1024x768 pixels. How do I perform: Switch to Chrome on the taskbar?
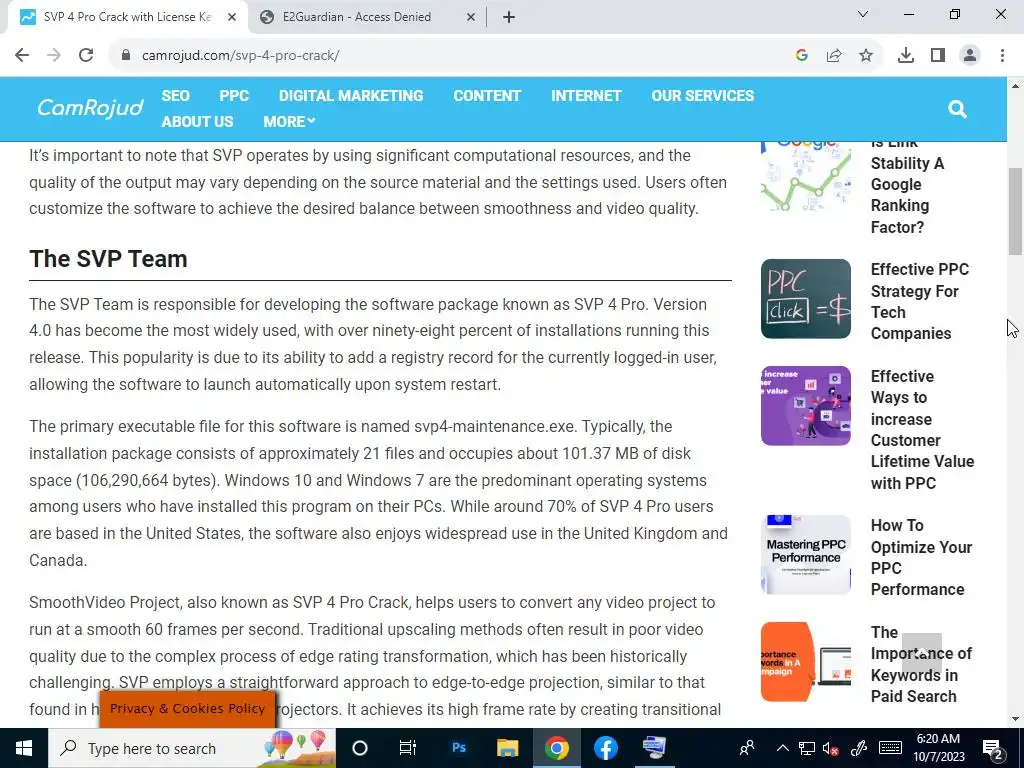(556, 748)
